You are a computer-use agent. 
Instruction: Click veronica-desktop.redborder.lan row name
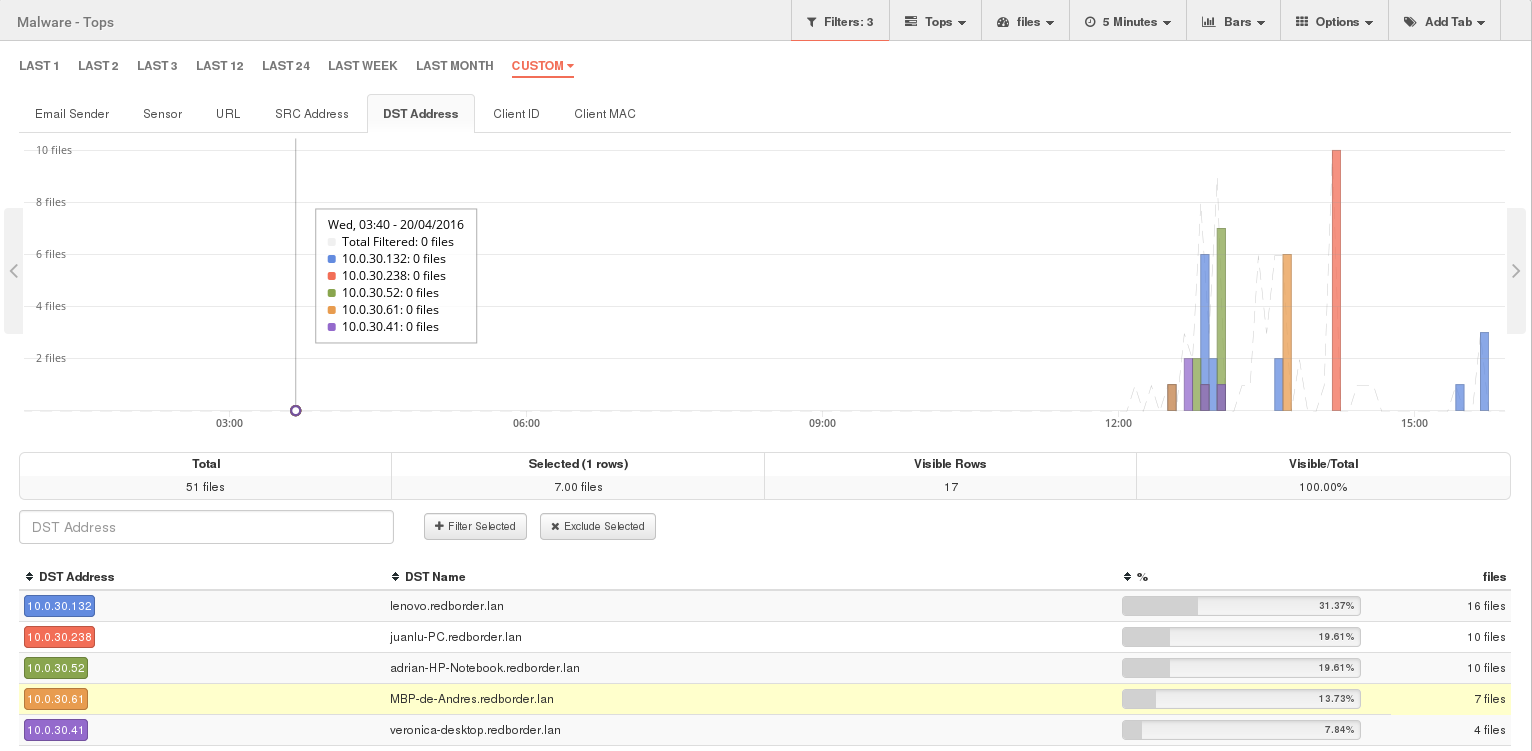(475, 730)
